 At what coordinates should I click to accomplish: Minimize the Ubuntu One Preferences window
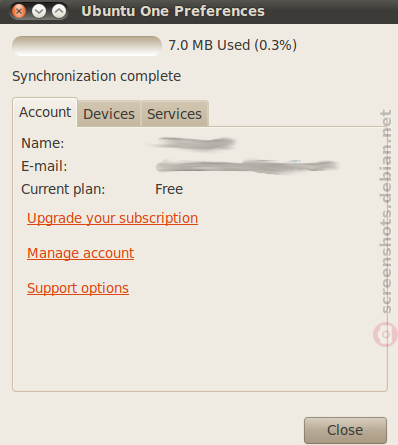(39, 11)
